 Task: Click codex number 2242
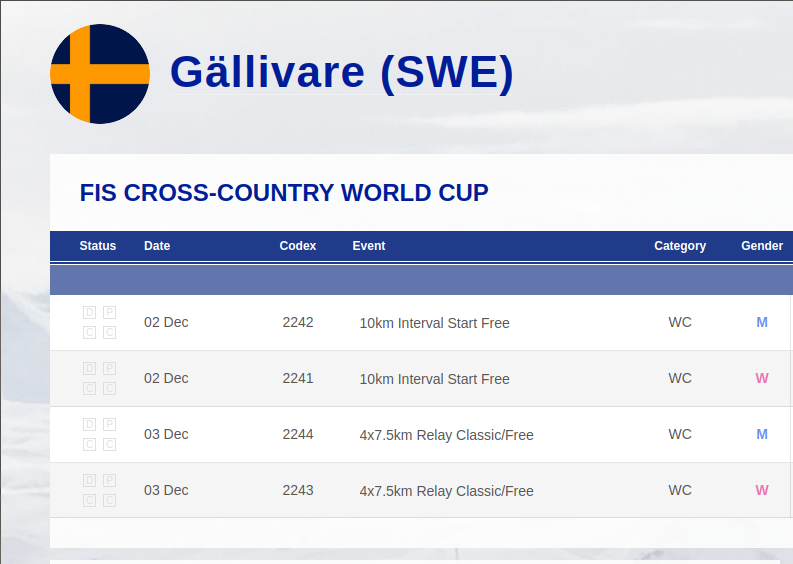coord(298,323)
